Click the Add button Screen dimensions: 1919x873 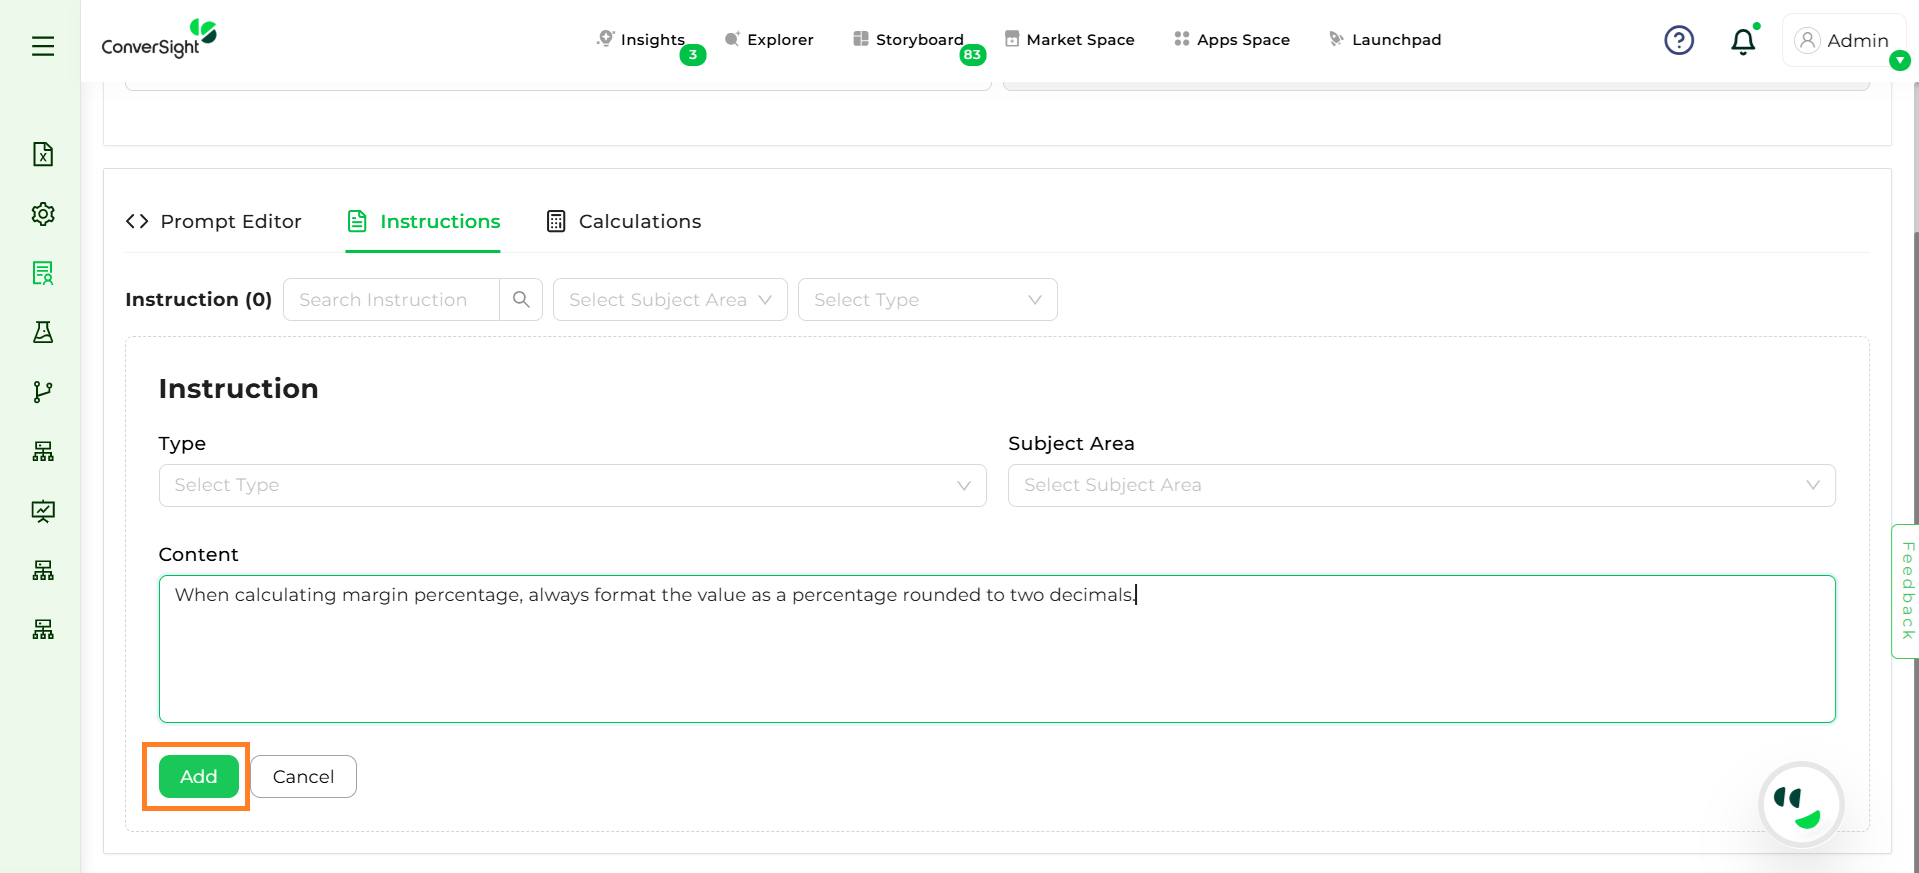[x=198, y=776]
